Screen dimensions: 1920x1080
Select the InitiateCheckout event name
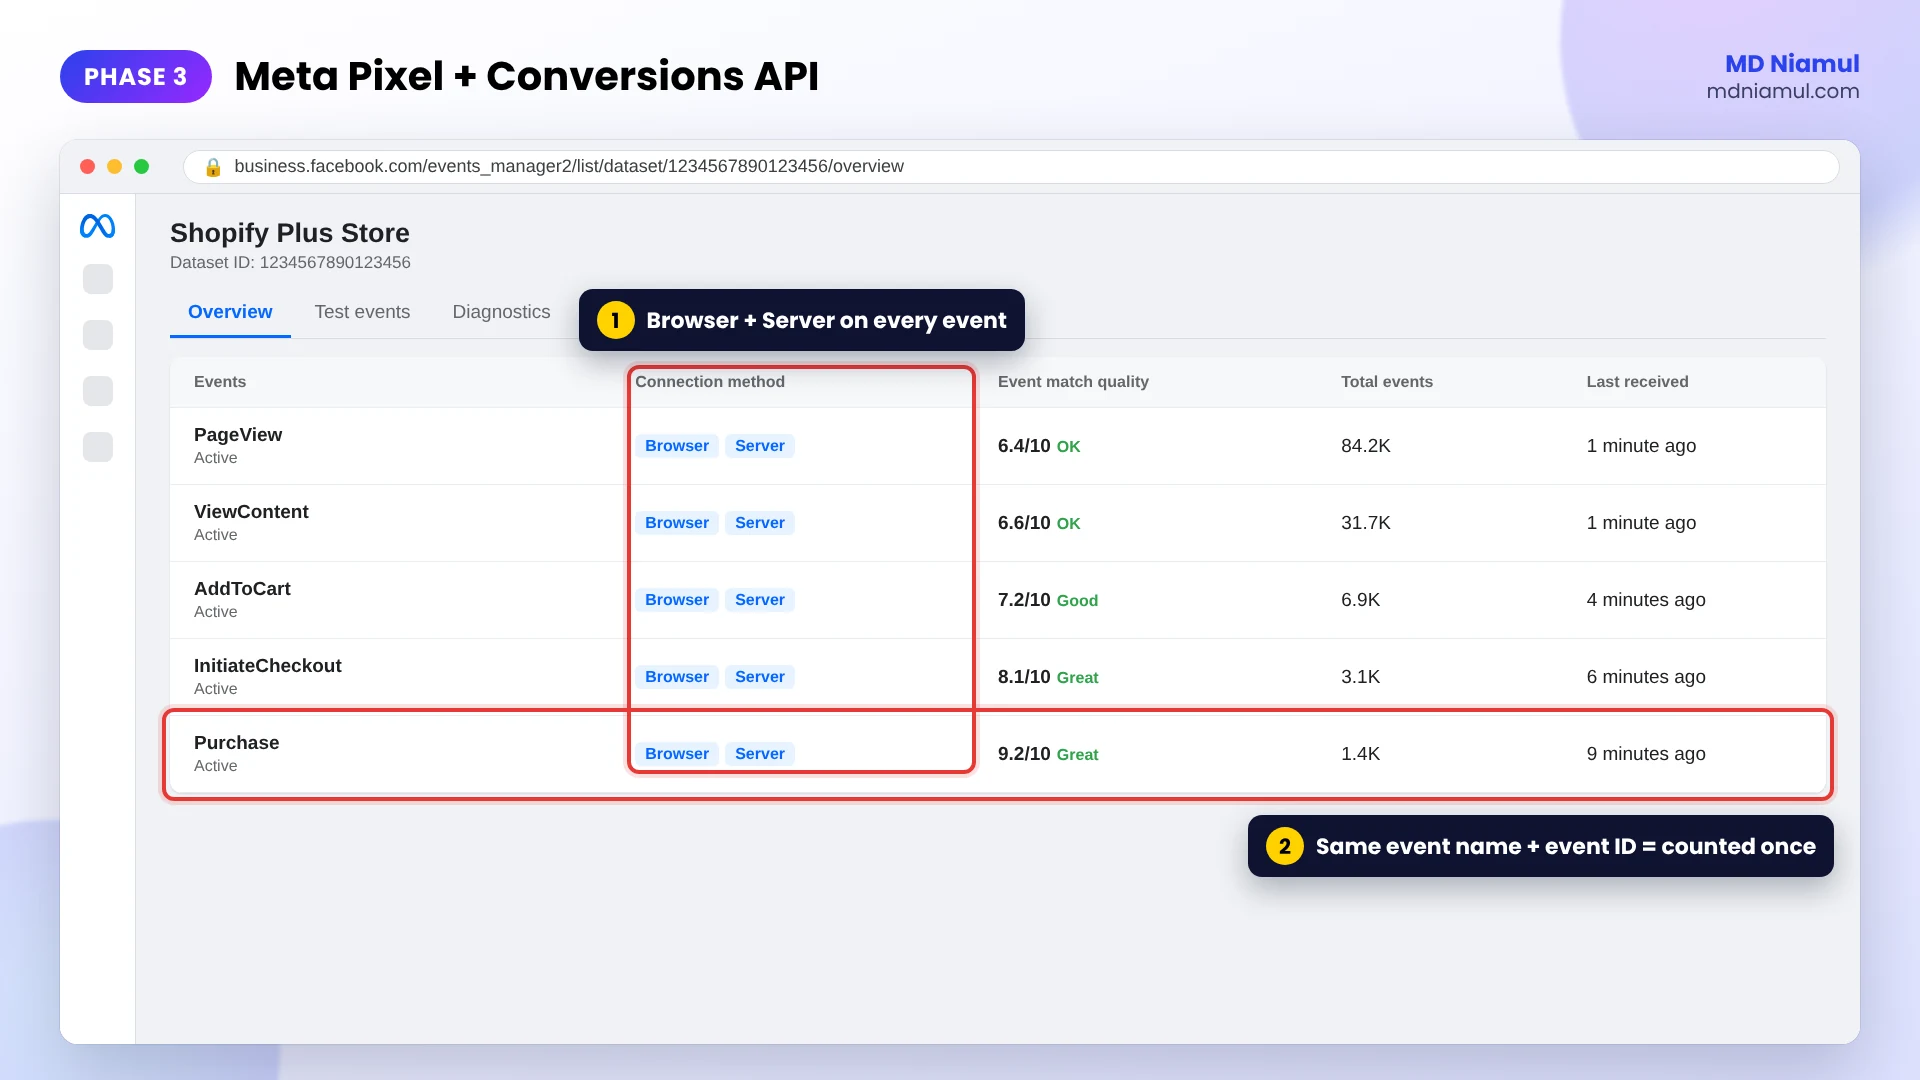pyautogui.click(x=268, y=666)
